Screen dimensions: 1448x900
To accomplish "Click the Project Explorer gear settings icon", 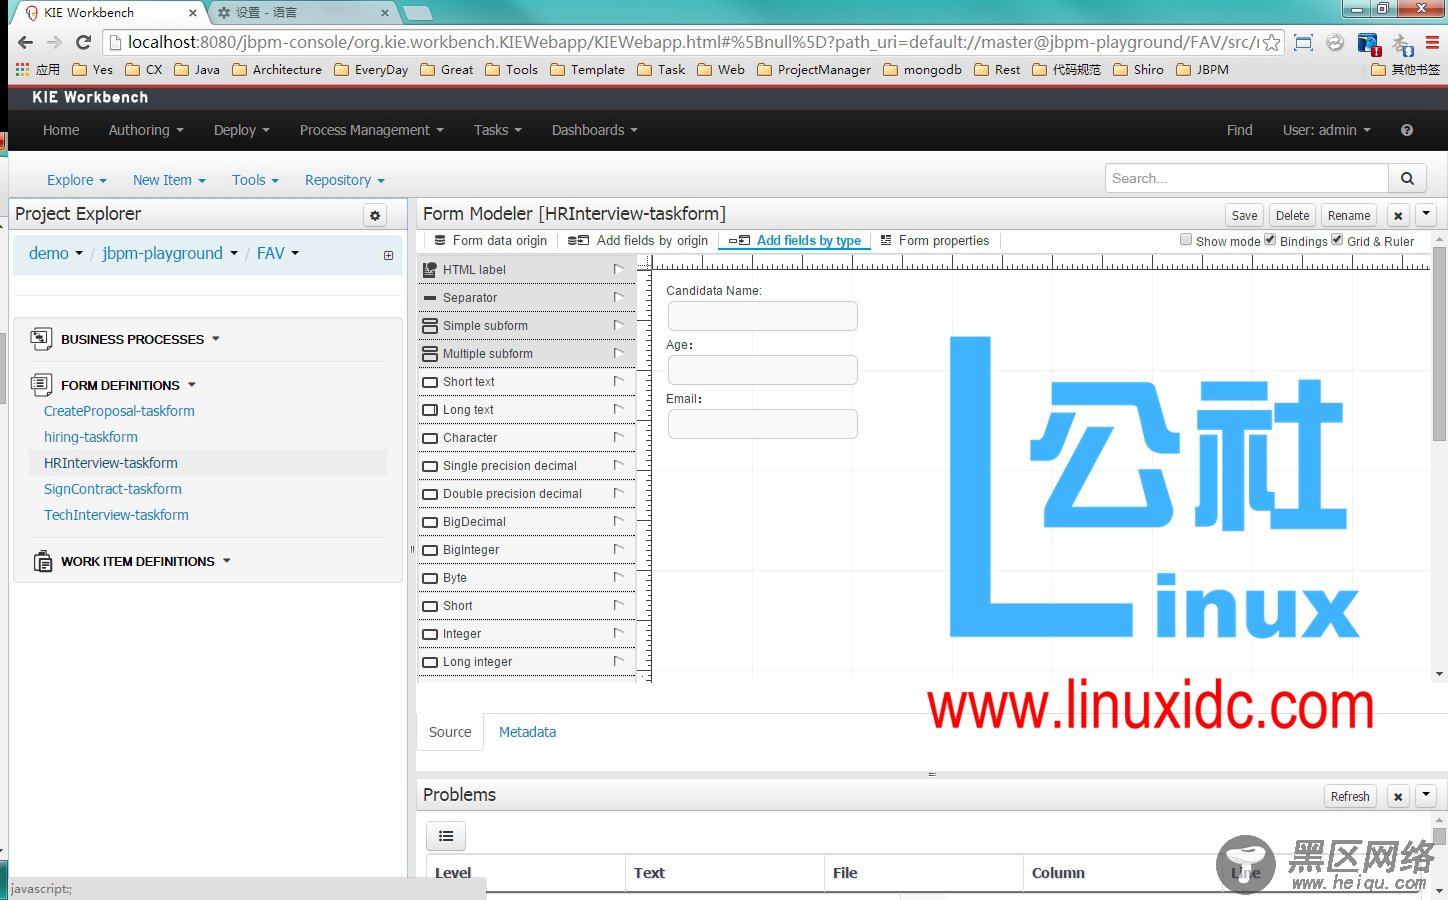I will (375, 215).
